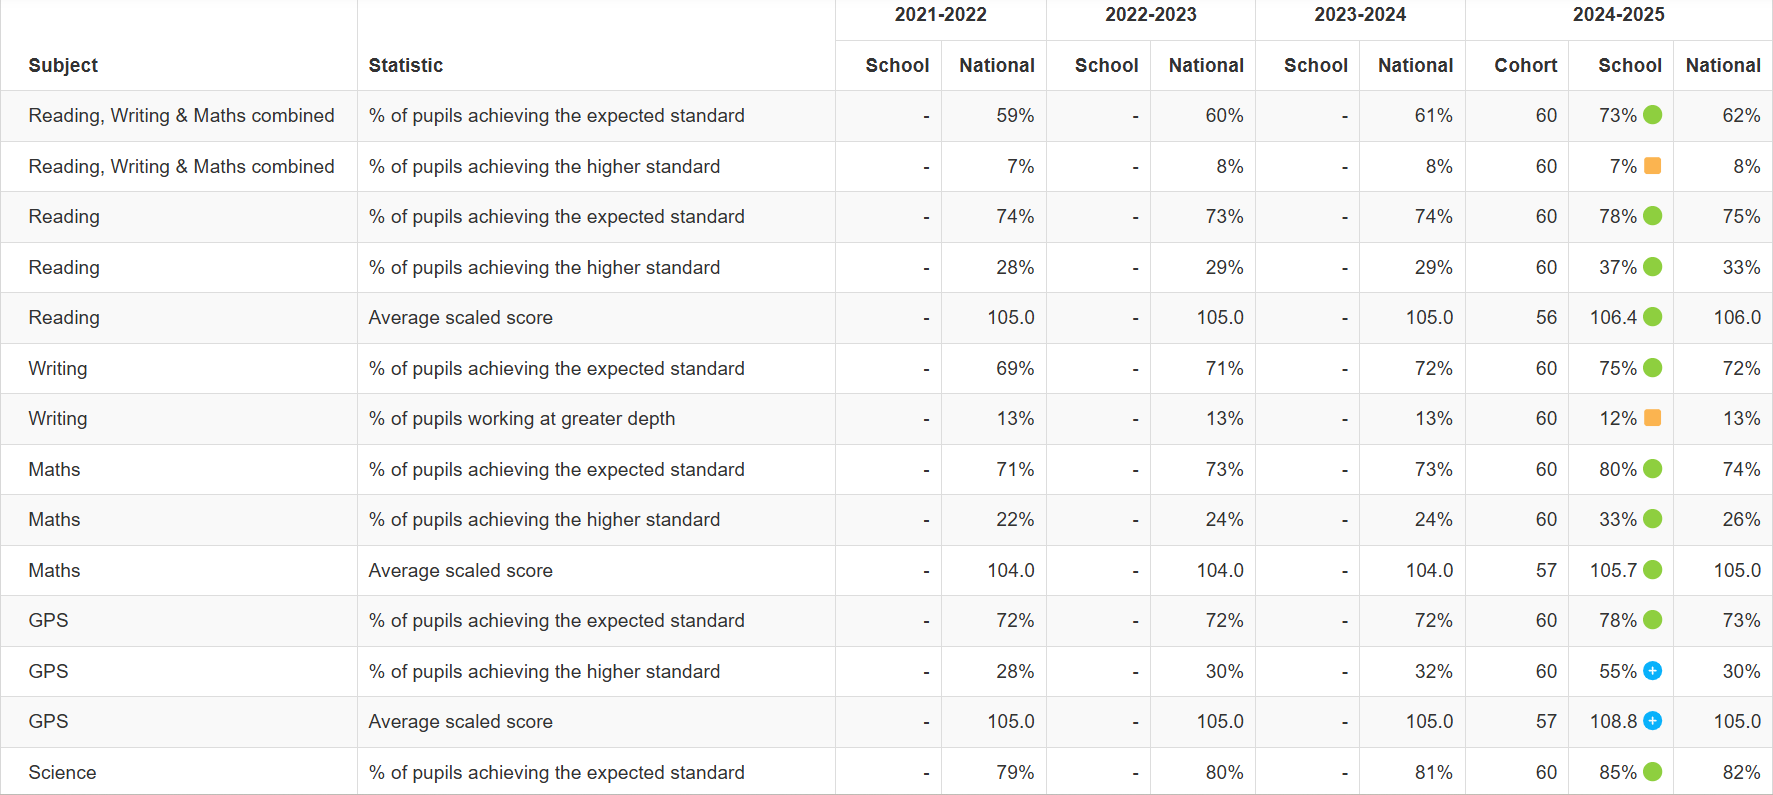
Task: Click green dot beside Maths 105.7 score
Action: coord(1652,570)
